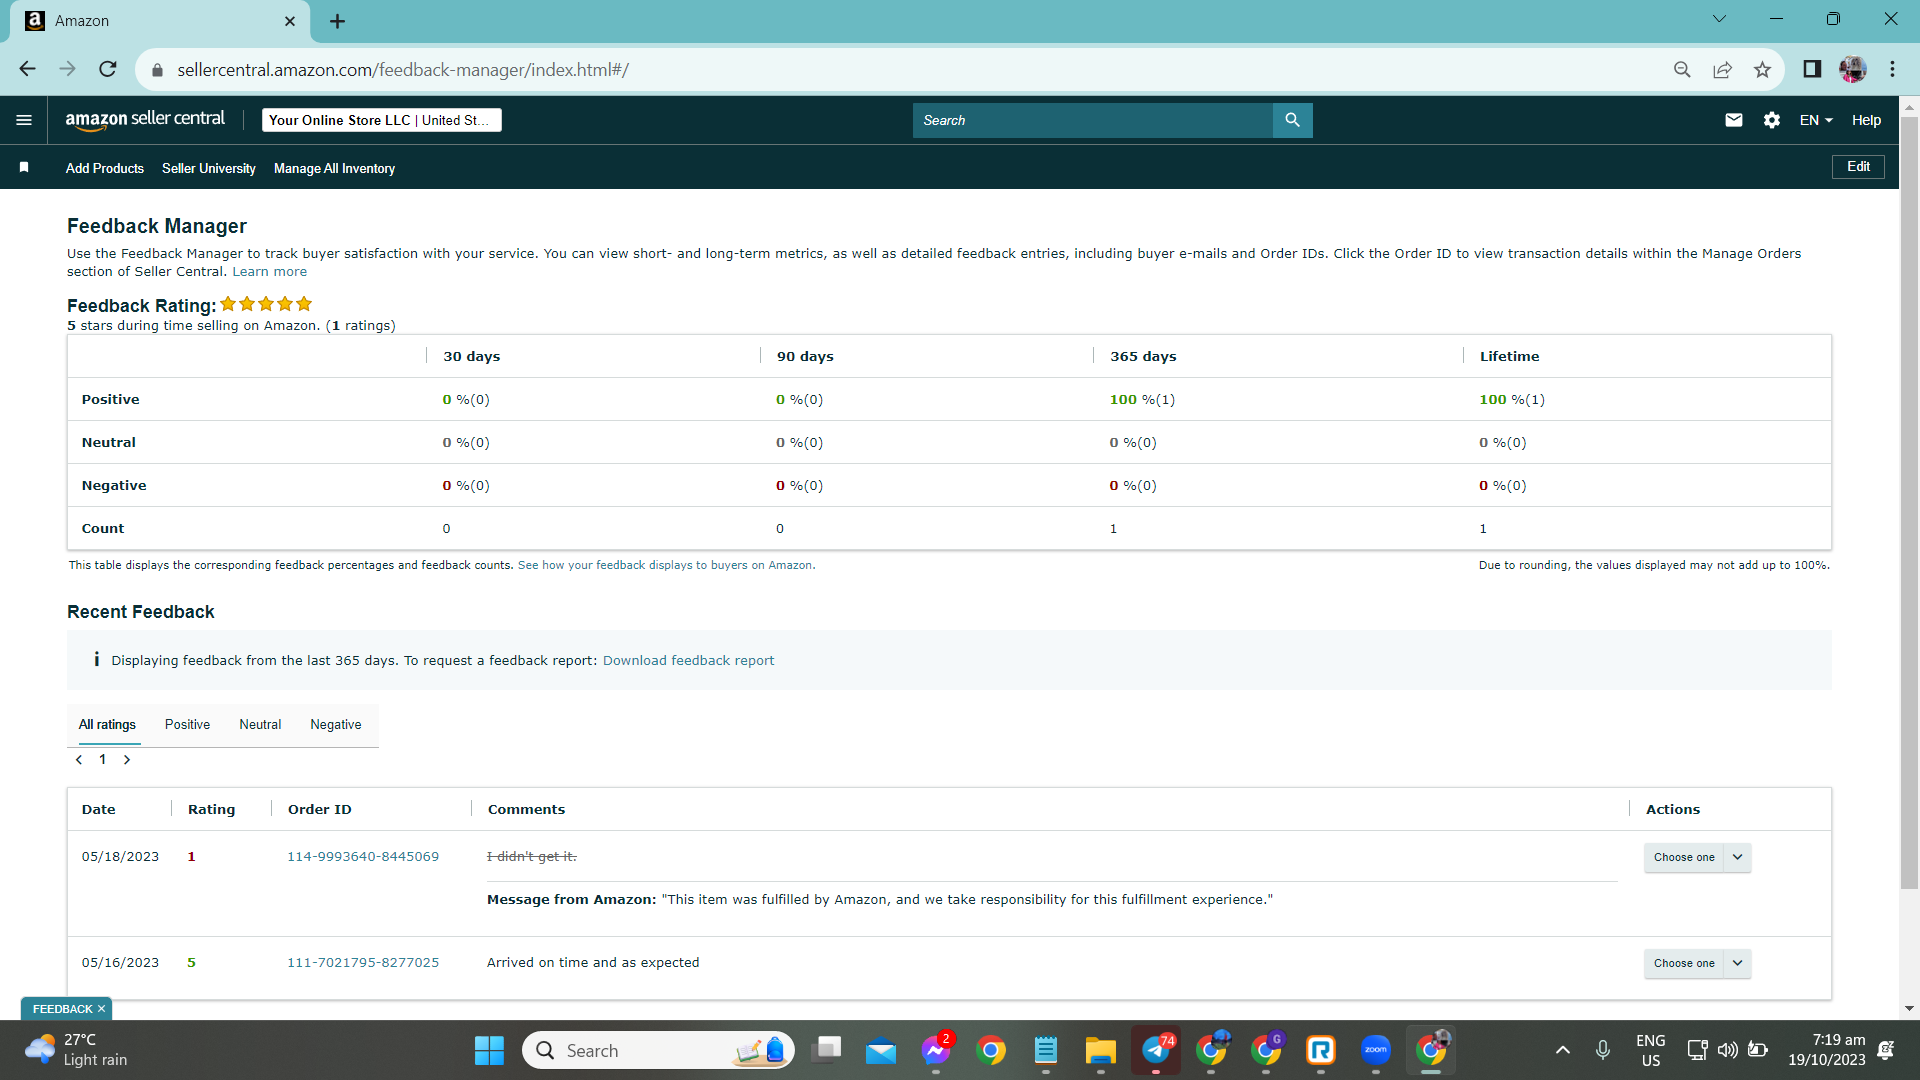Switch to the Positive tab
This screenshot has height=1080, width=1920.
click(187, 725)
